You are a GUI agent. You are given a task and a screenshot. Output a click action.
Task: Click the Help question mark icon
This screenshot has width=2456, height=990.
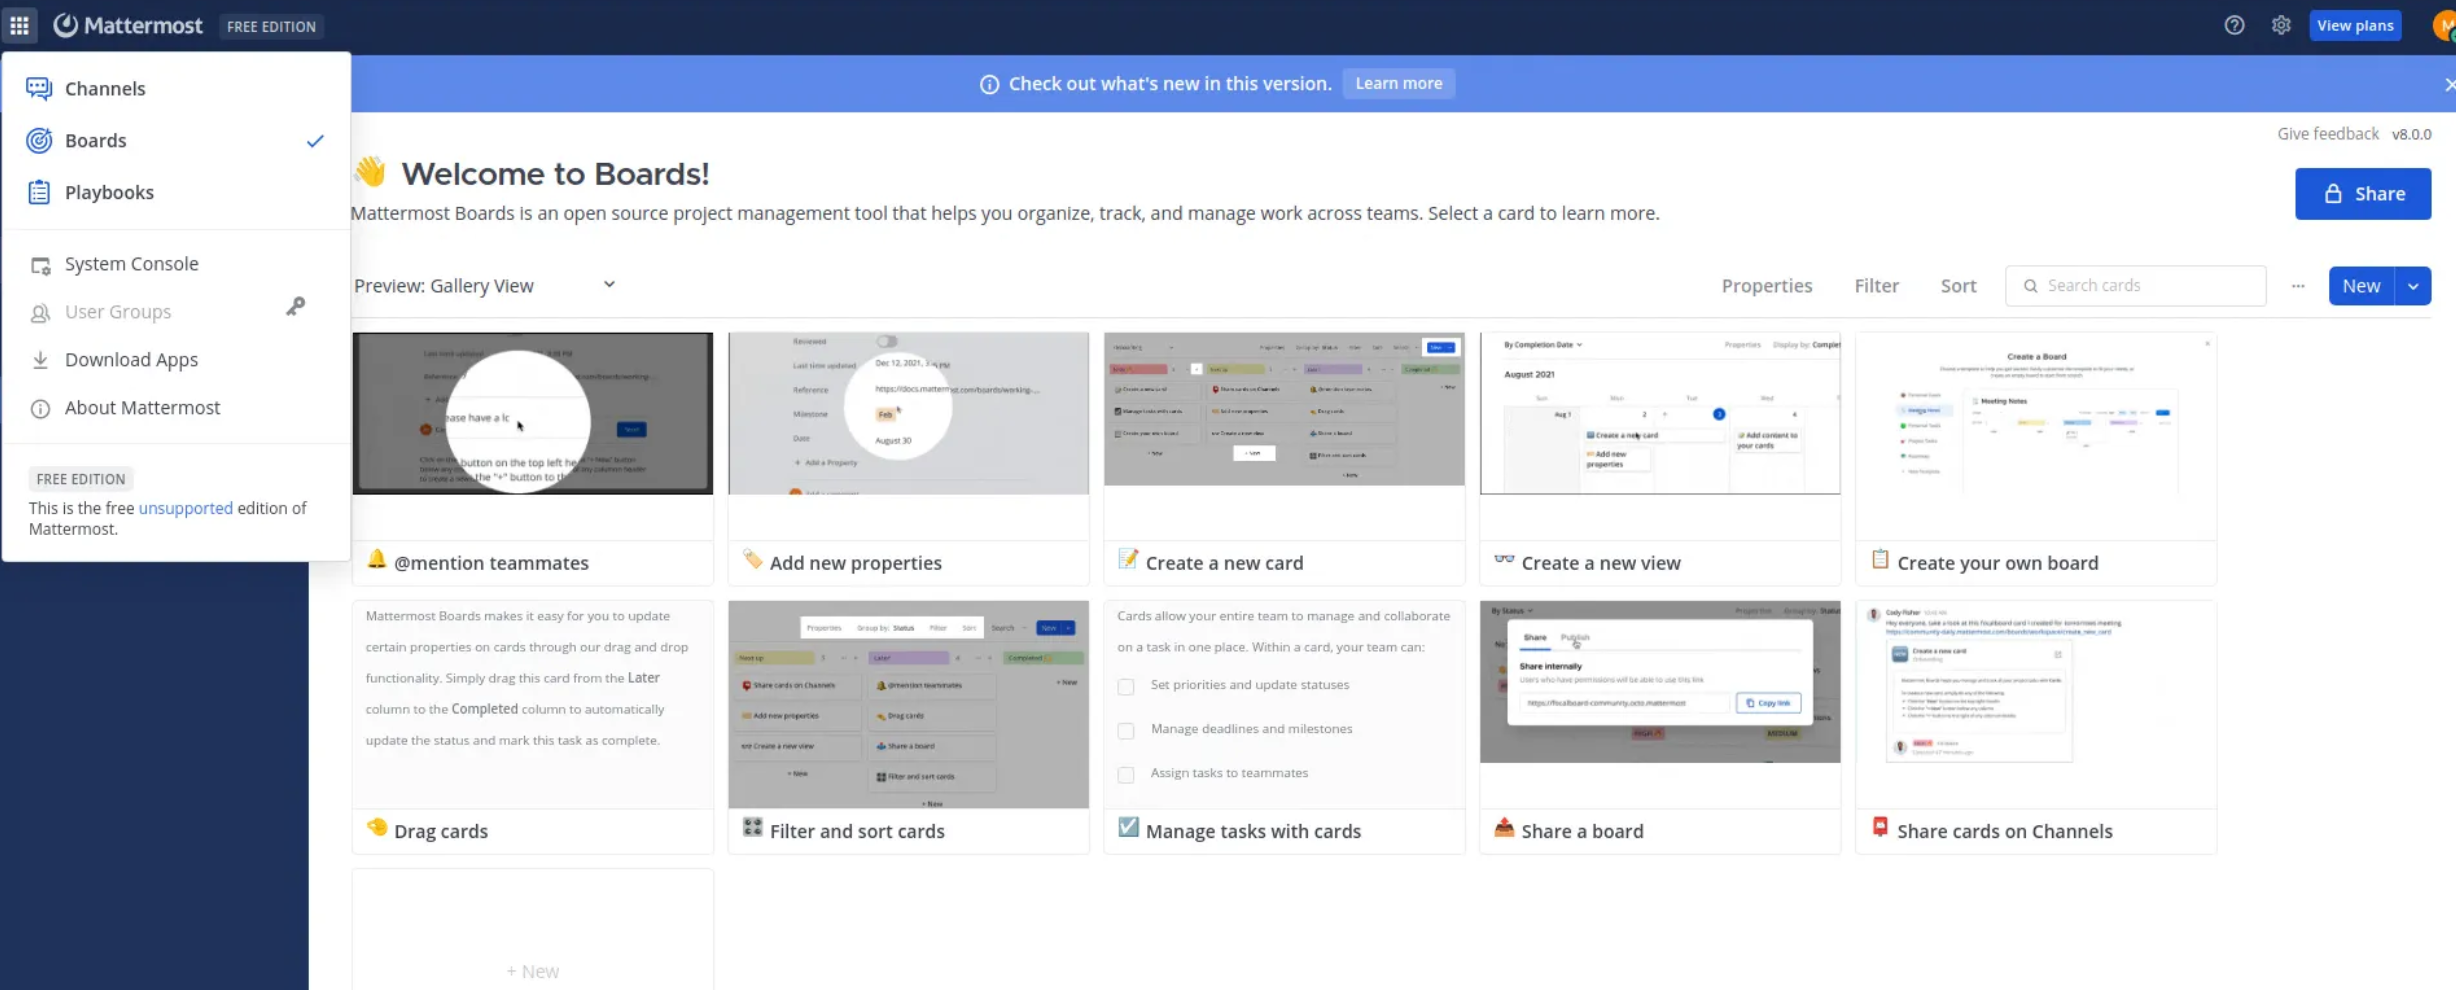coord(2234,26)
